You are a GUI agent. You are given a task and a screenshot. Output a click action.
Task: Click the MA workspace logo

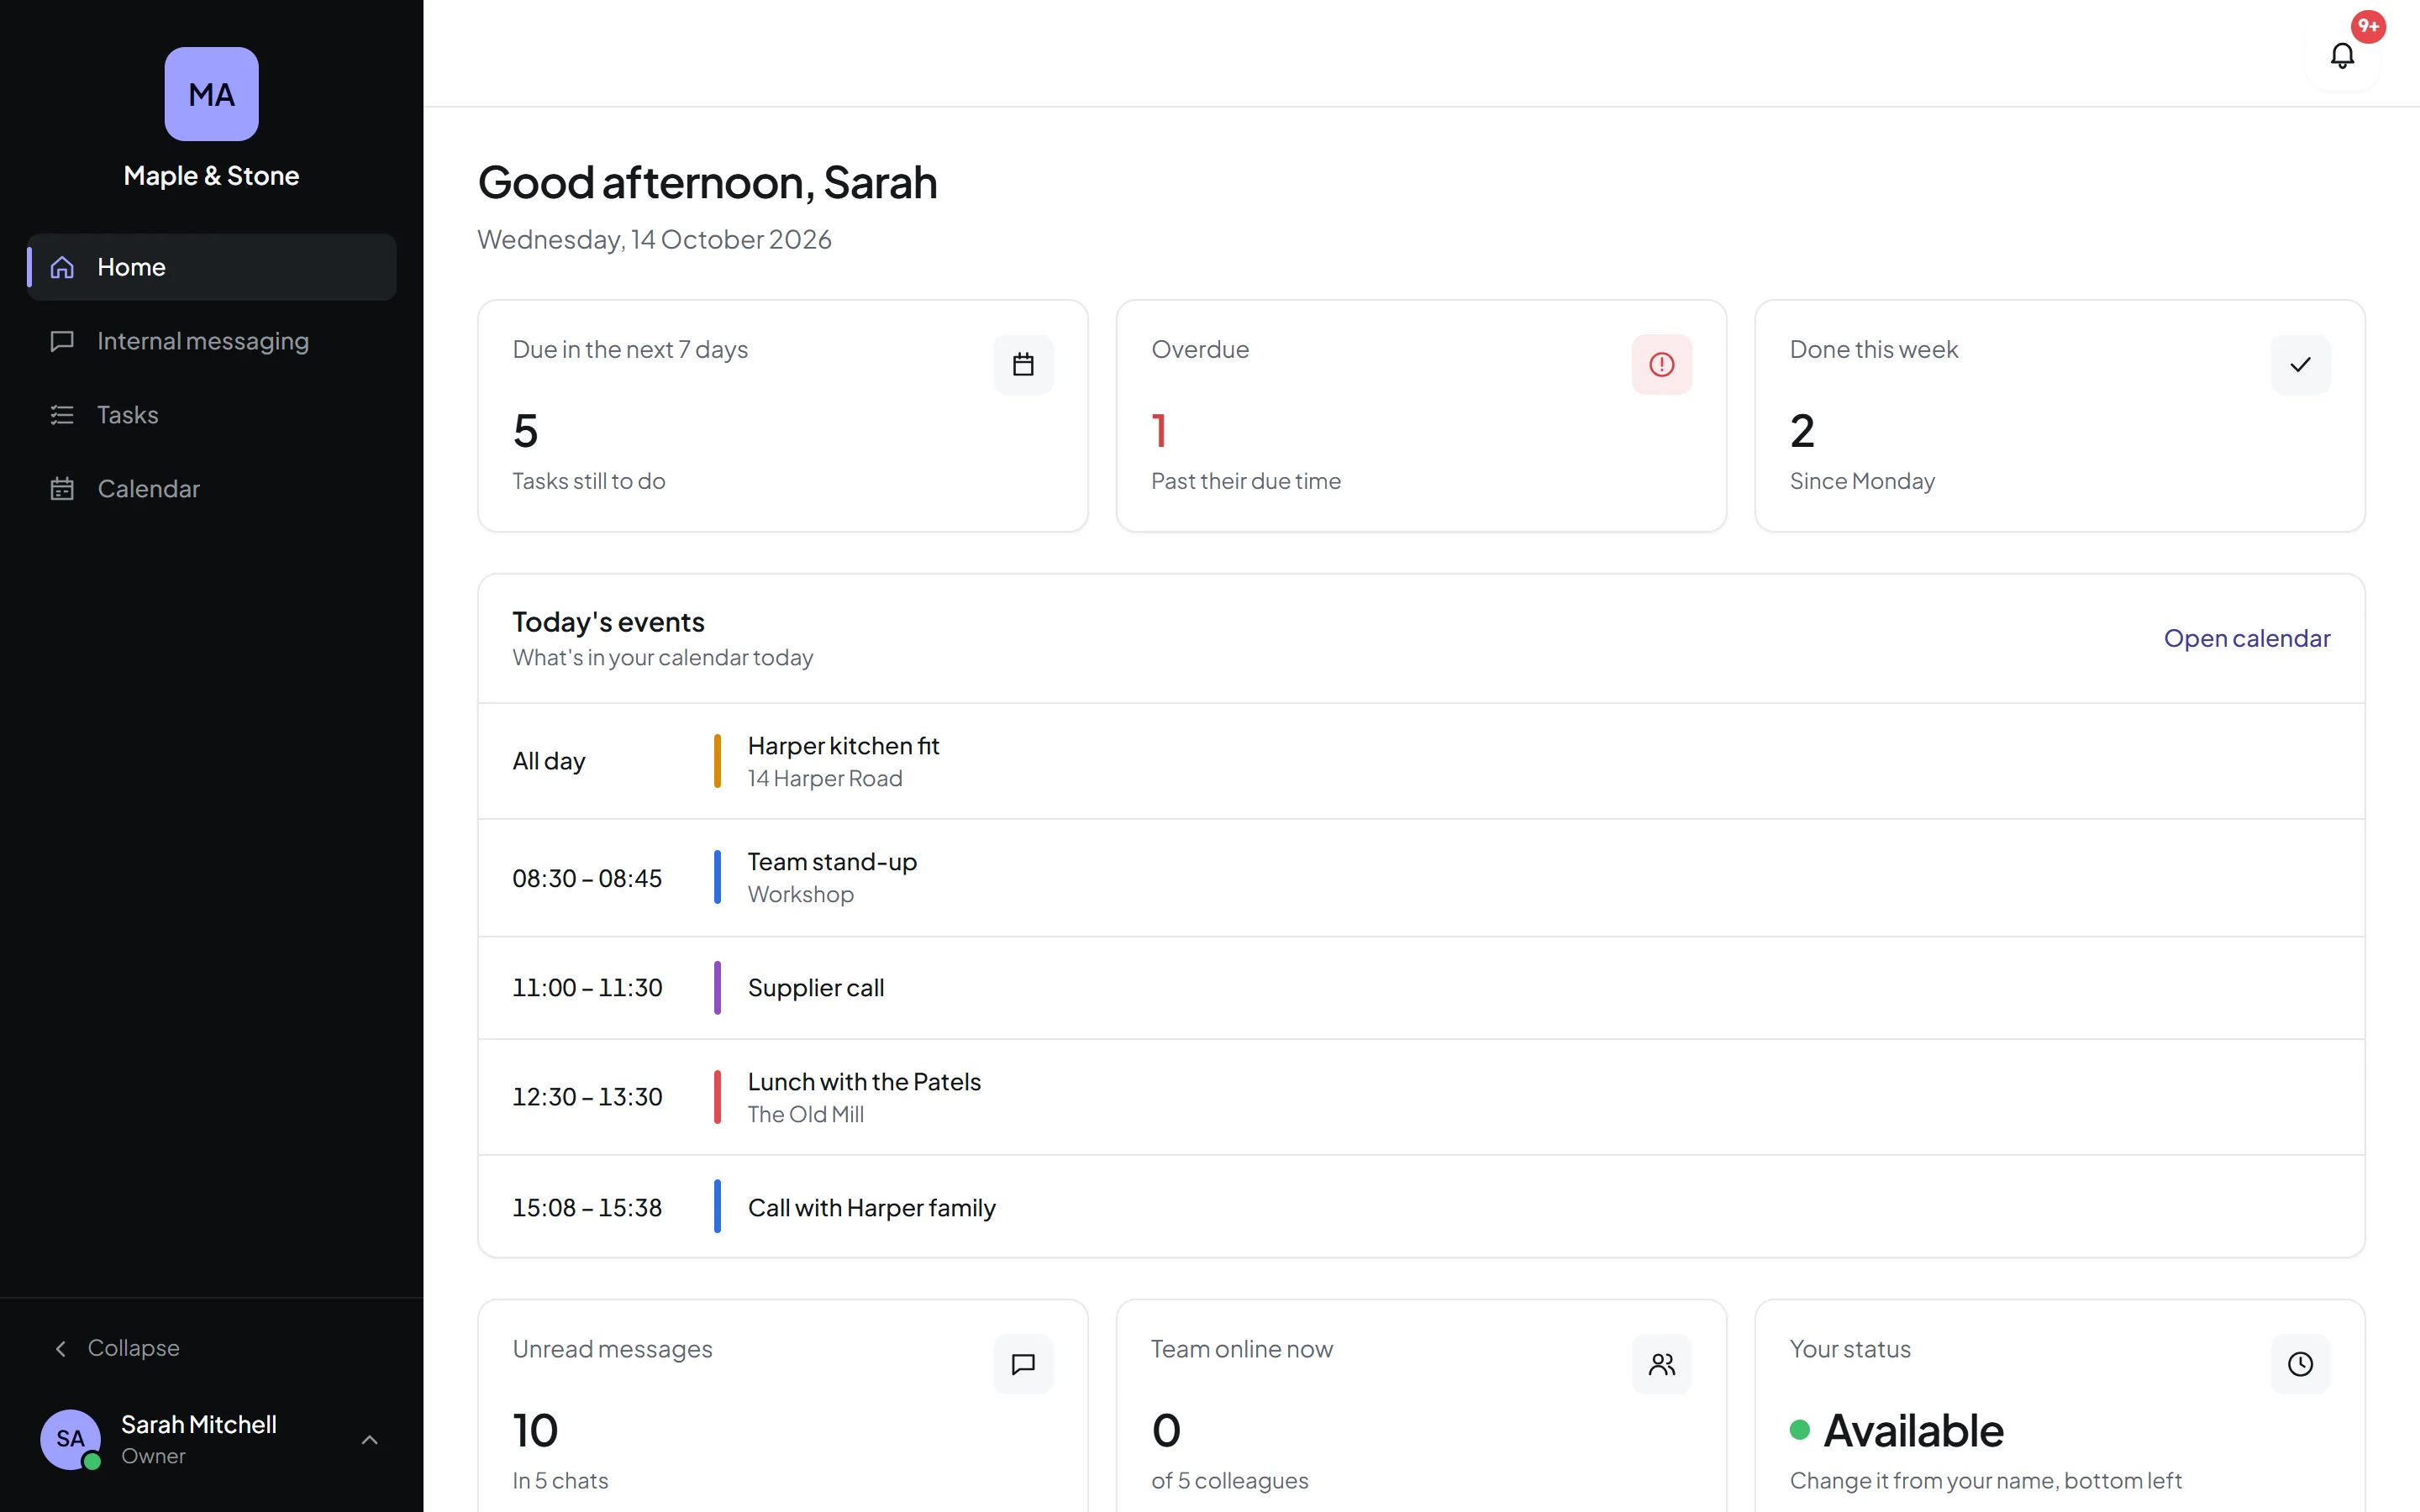coord(211,94)
